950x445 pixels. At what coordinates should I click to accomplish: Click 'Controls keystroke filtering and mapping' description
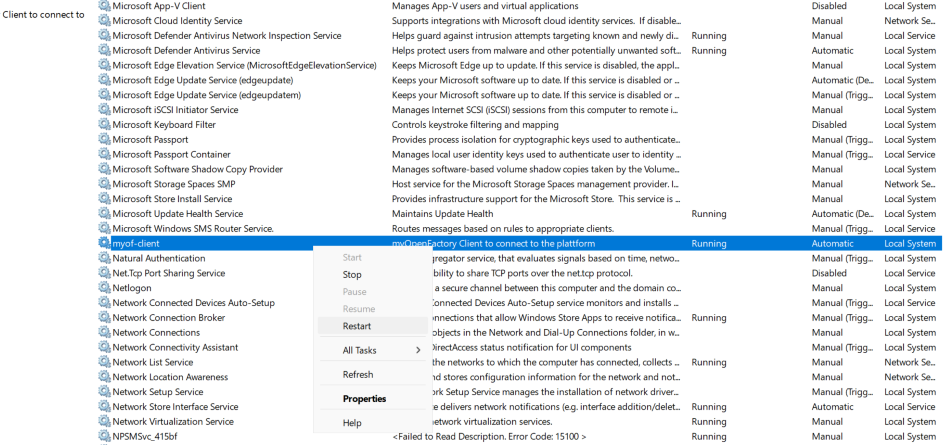click(x=475, y=125)
